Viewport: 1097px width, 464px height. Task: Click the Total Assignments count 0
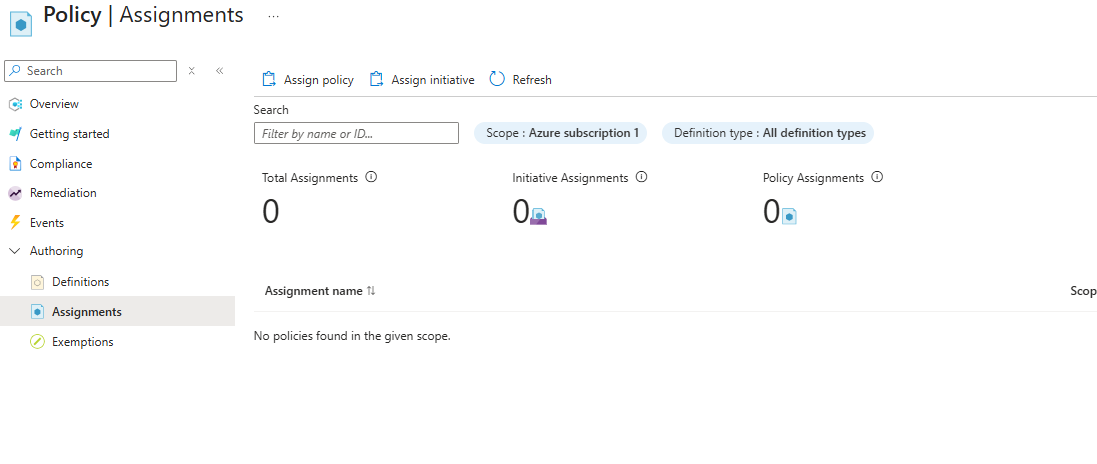[271, 211]
